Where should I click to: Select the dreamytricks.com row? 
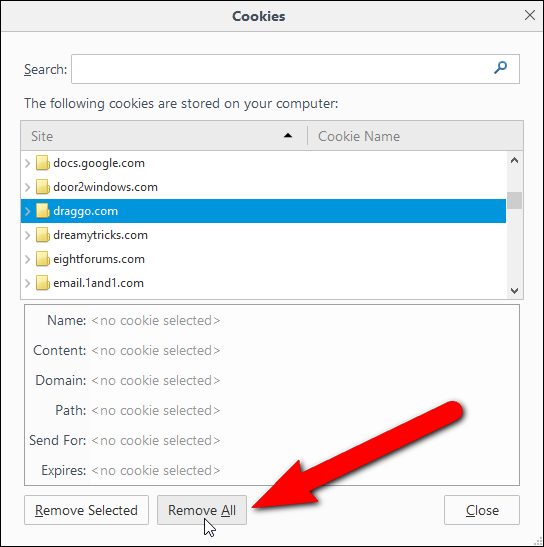pyautogui.click(x=263, y=235)
